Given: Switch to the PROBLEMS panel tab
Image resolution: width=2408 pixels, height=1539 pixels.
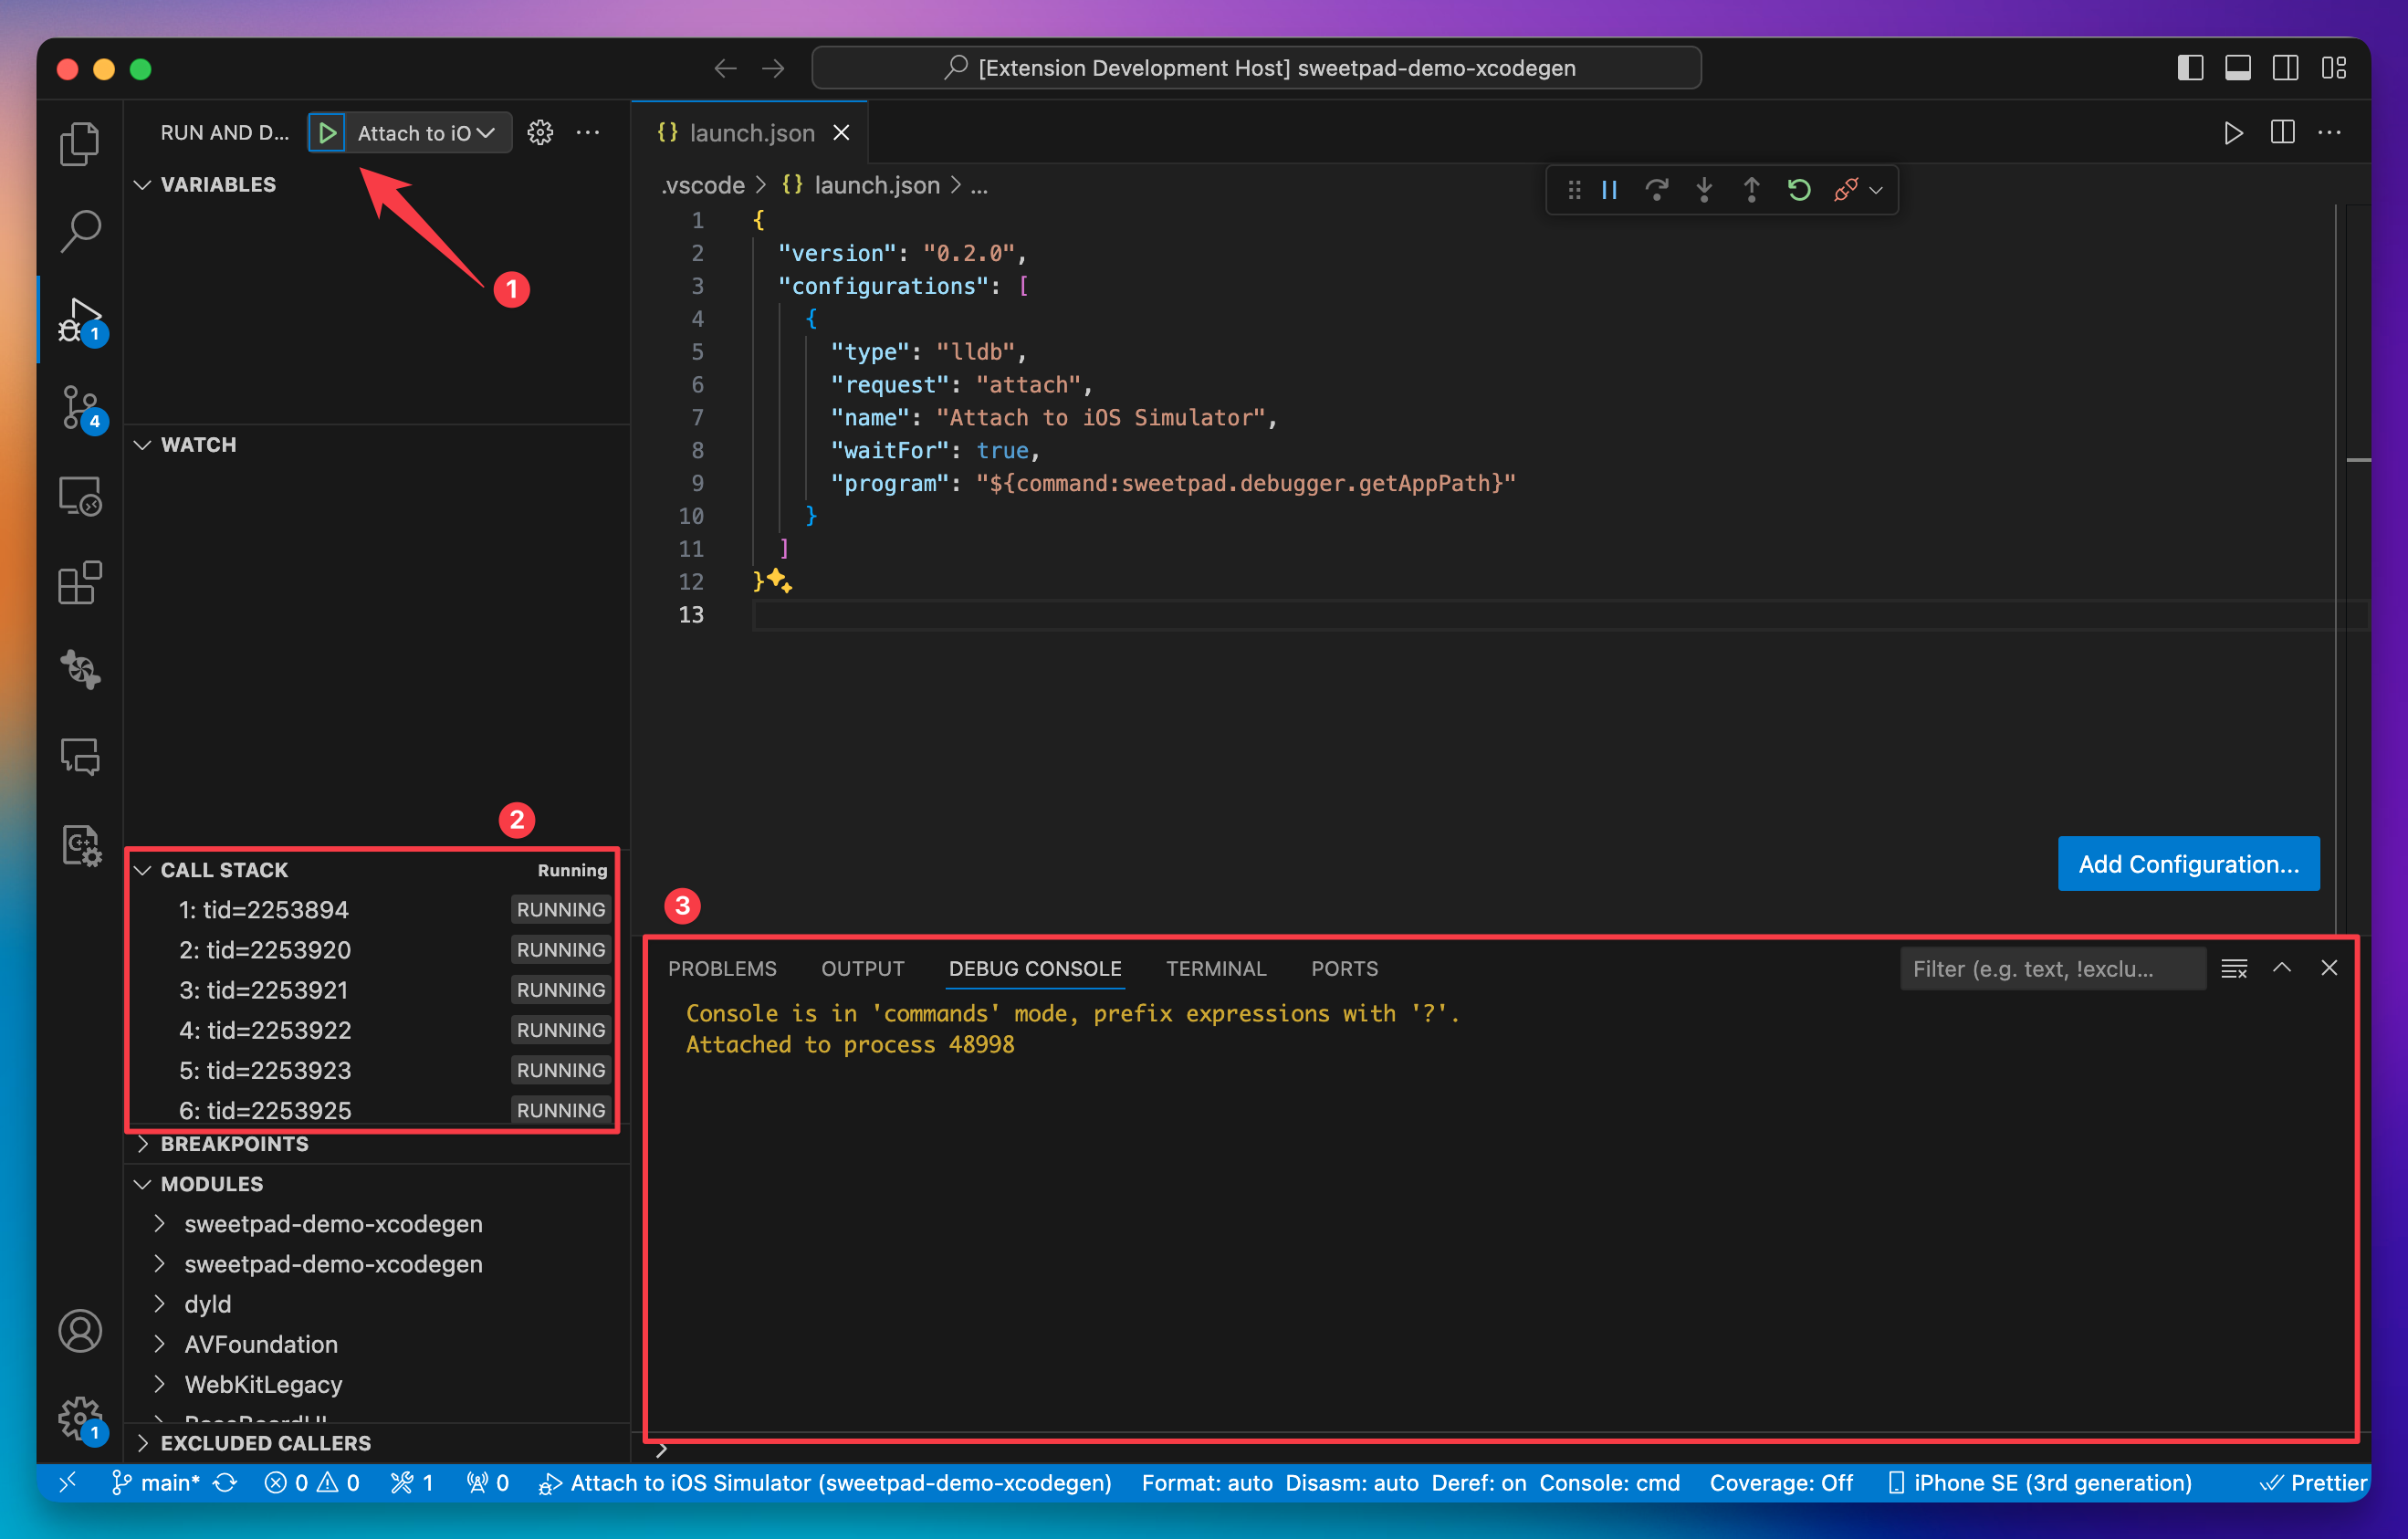Looking at the screenshot, I should 722,968.
